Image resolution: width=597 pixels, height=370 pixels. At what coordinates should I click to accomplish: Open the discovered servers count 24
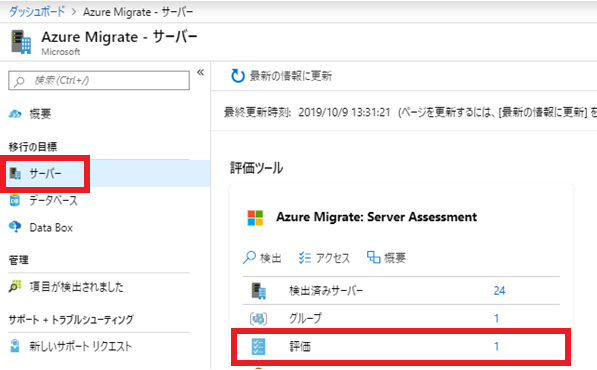point(499,291)
